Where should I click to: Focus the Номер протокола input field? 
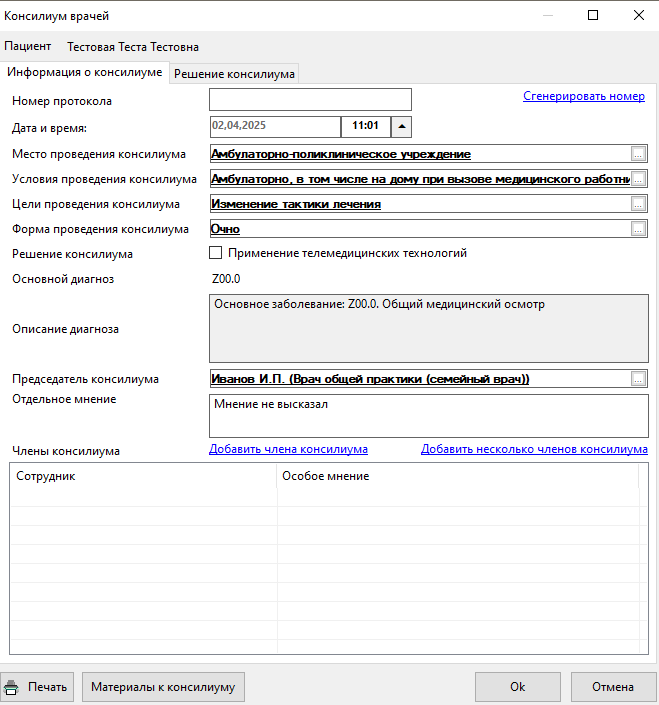310,99
